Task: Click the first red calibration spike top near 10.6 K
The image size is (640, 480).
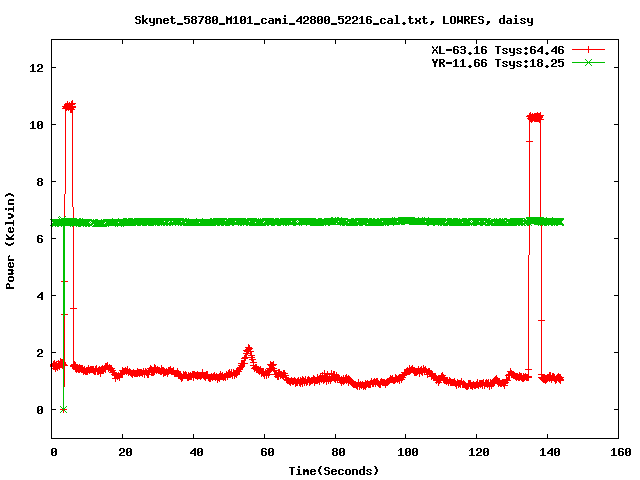Action: click(69, 107)
